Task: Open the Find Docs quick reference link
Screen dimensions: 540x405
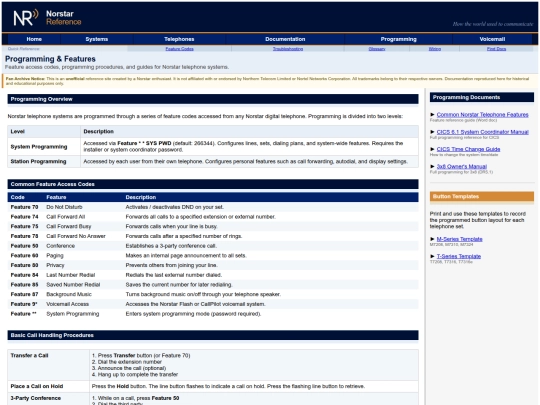Action: tap(496, 49)
